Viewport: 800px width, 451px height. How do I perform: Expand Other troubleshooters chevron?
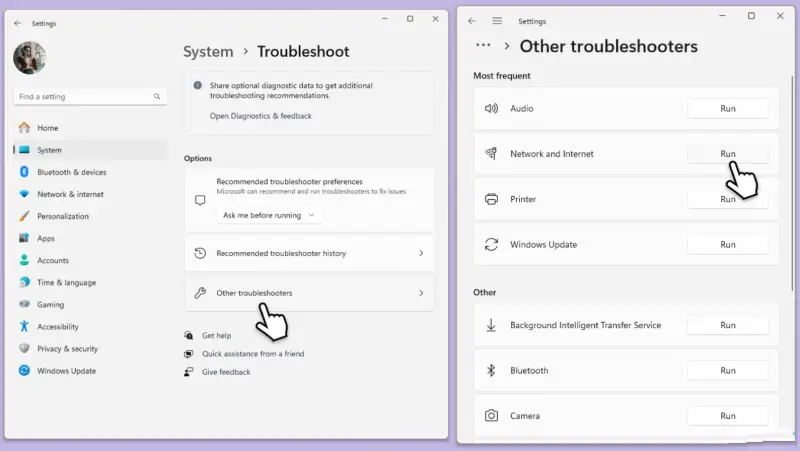421,293
